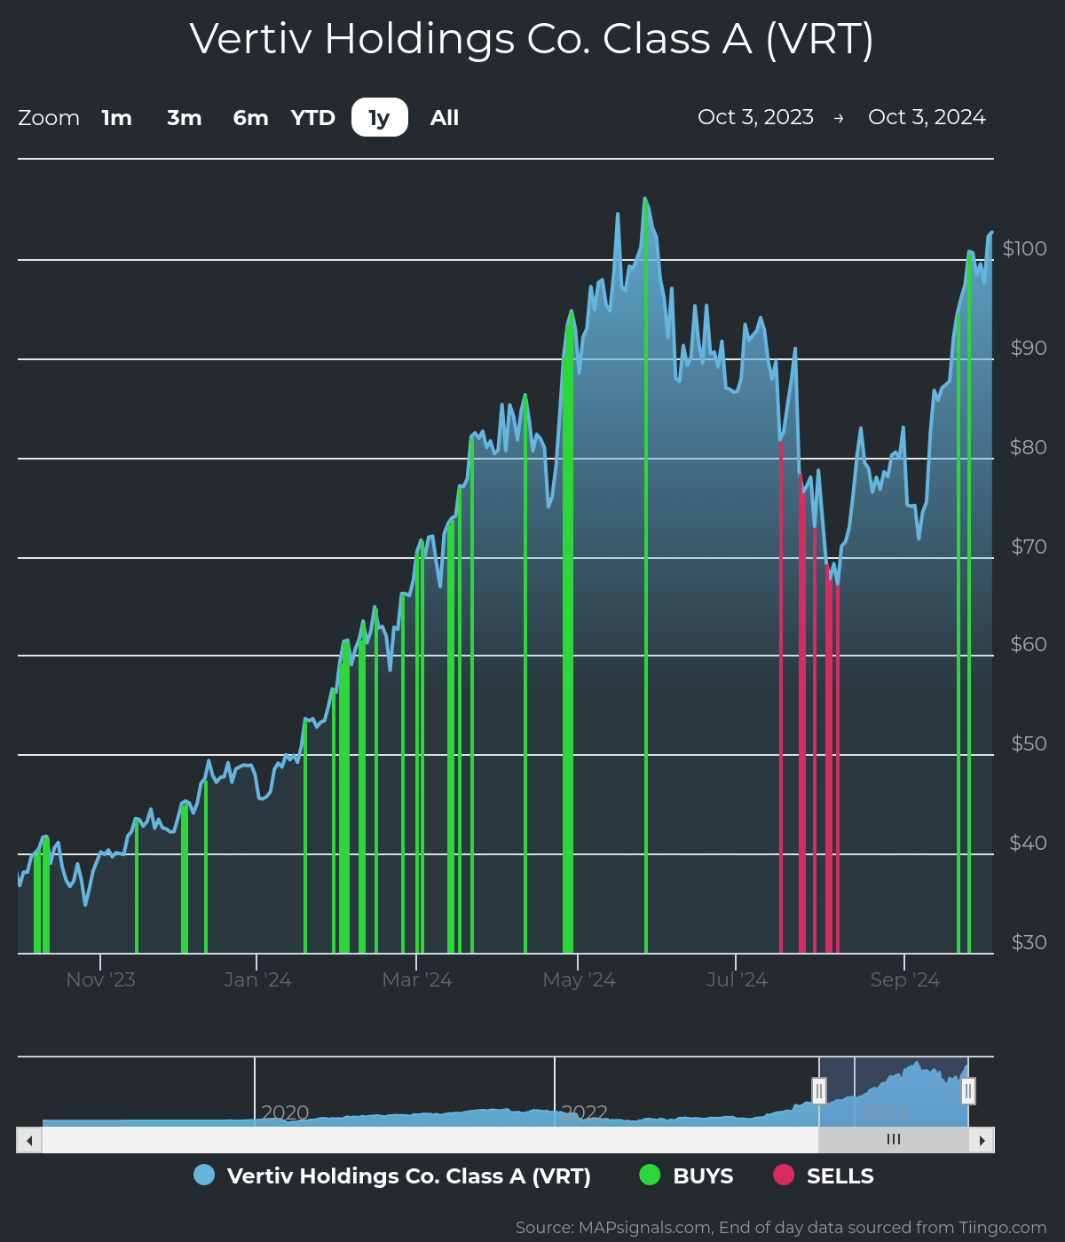Click the 2022 label in navigator

[585, 1112]
